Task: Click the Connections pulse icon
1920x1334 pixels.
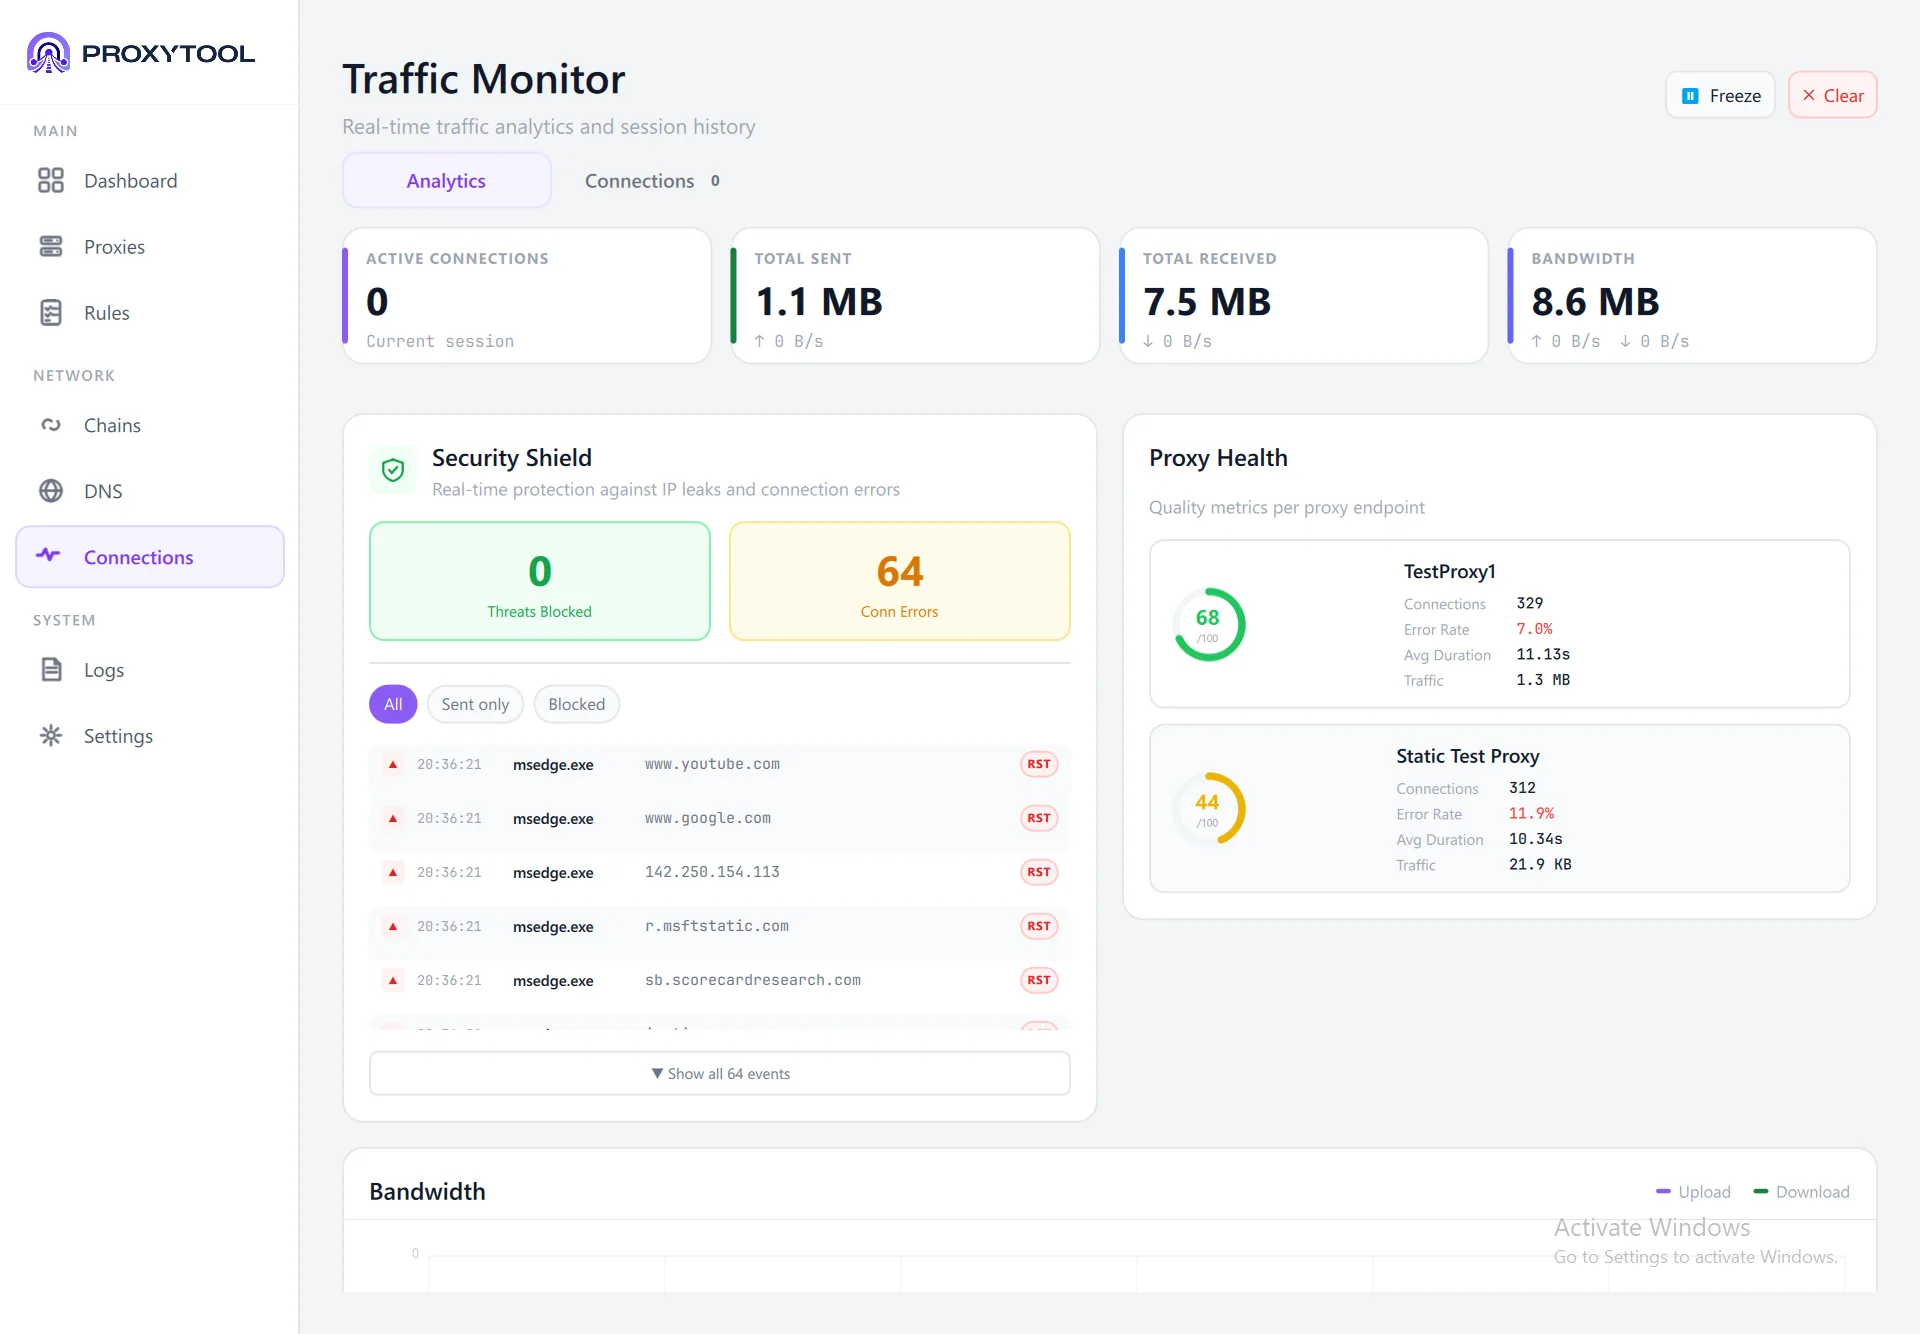Action: 48,555
